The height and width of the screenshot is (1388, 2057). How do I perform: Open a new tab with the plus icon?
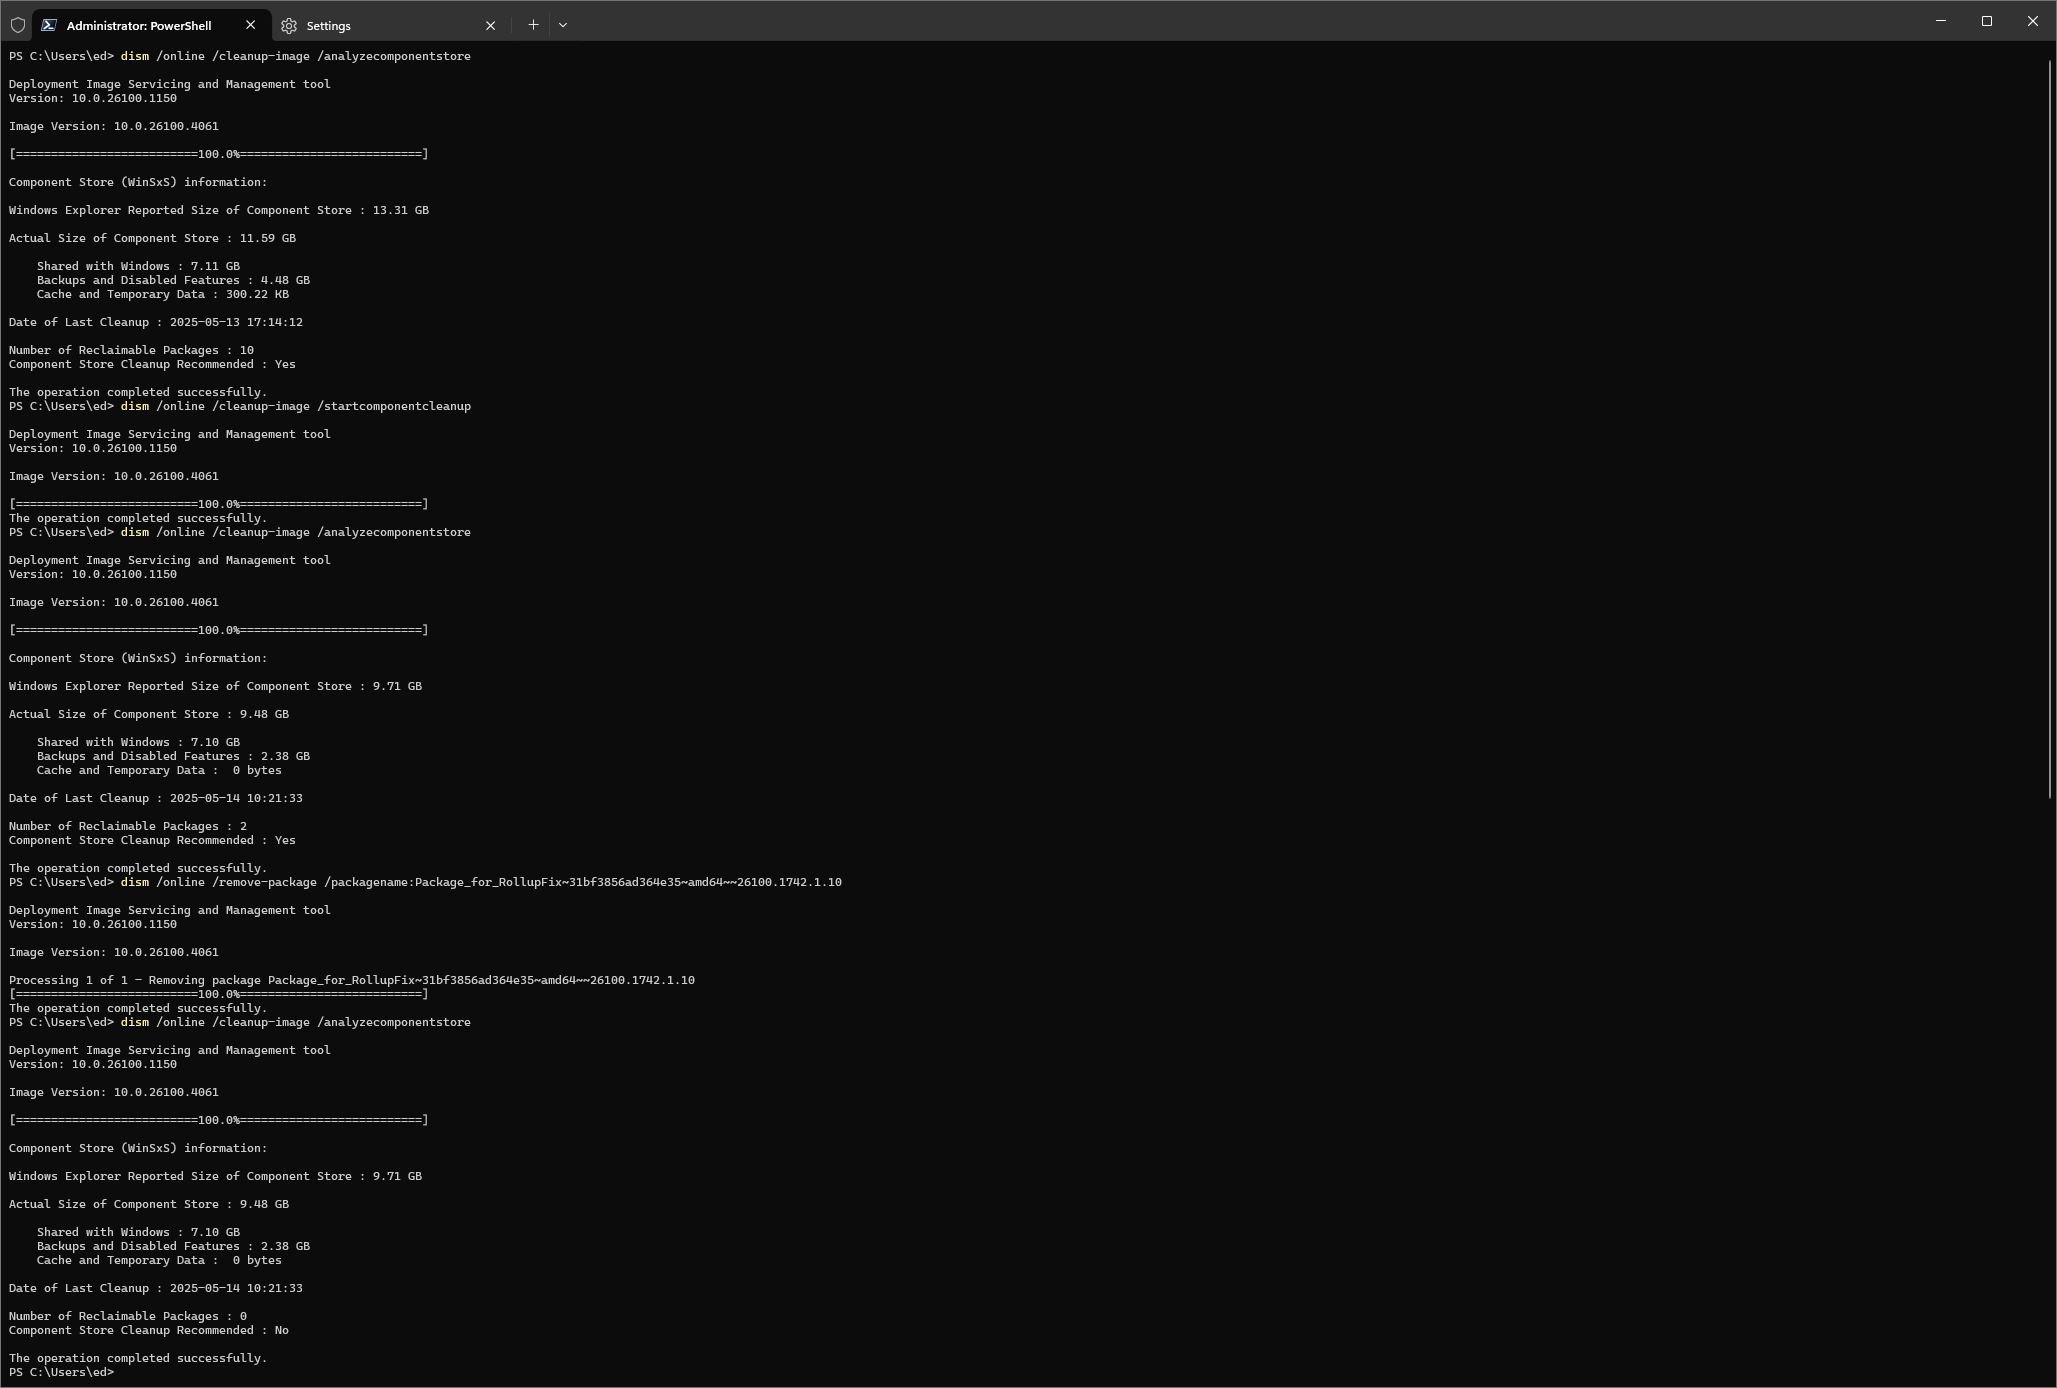533,24
